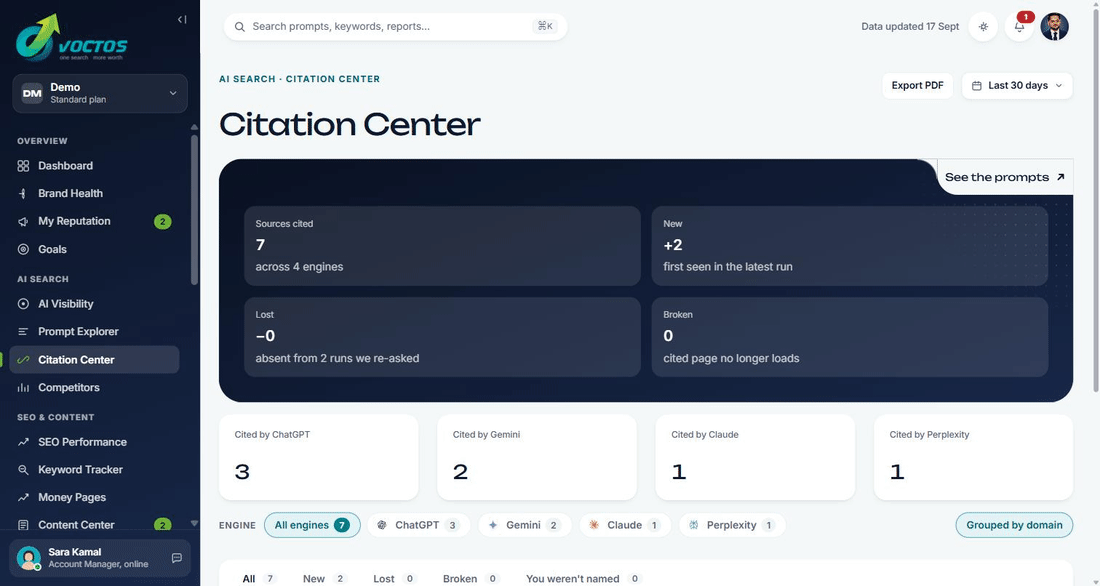
Task: Click the Dashboard grid icon
Action: [x=23, y=166]
